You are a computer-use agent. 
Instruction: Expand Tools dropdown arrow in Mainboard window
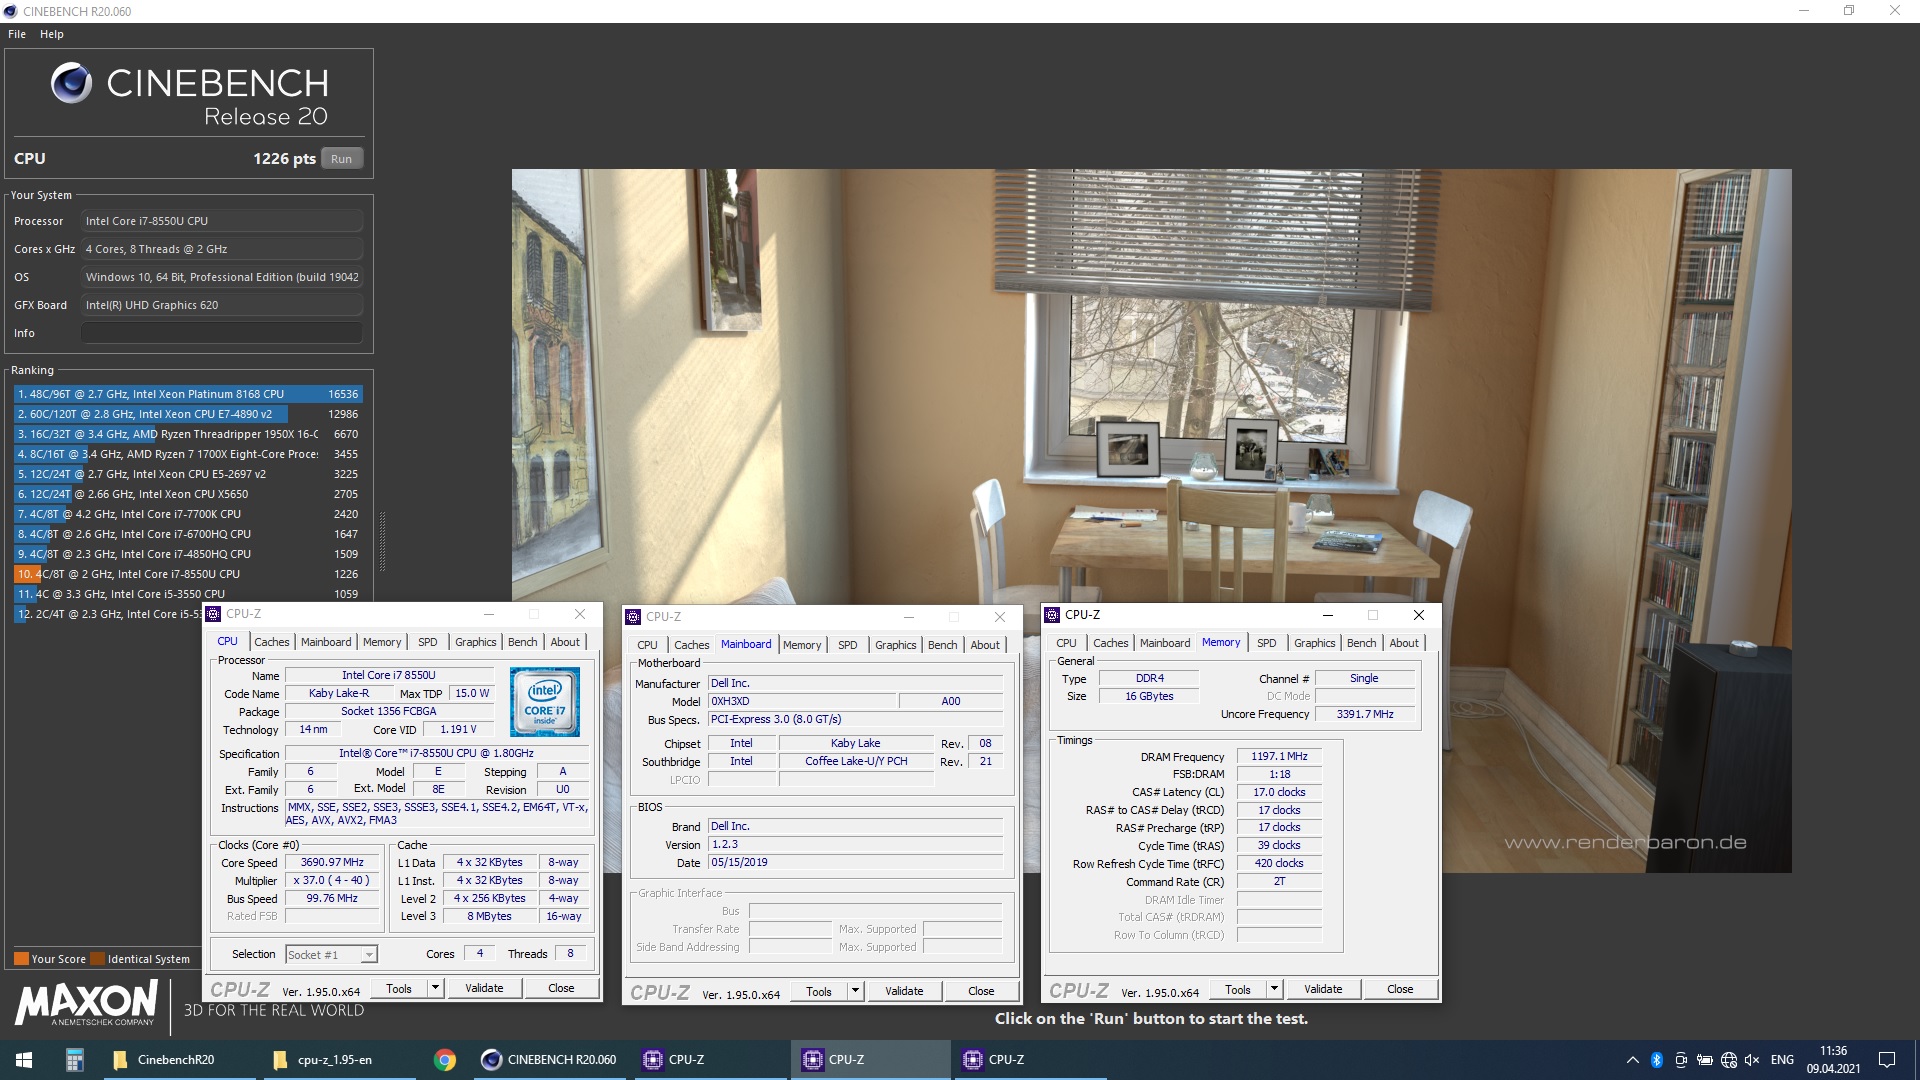855,991
